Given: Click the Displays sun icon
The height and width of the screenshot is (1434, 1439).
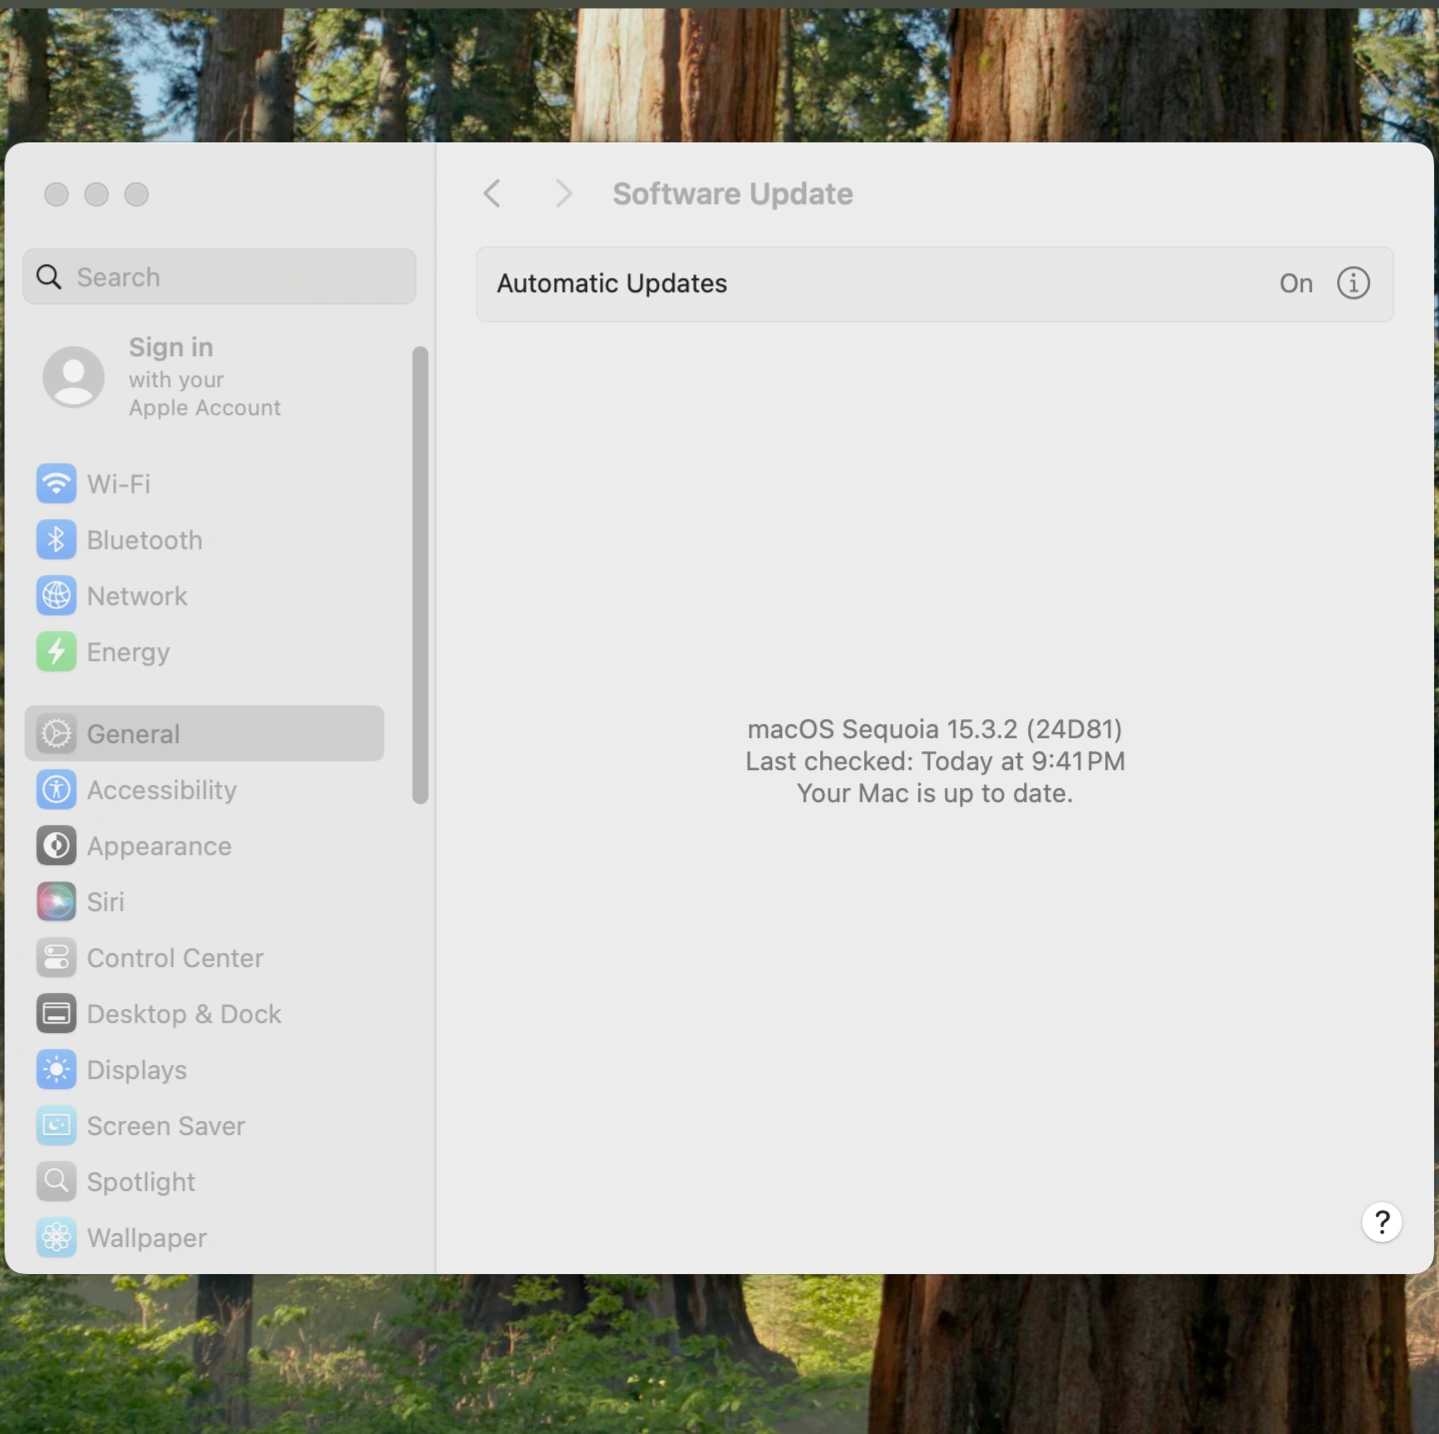Looking at the screenshot, I should 56,1070.
